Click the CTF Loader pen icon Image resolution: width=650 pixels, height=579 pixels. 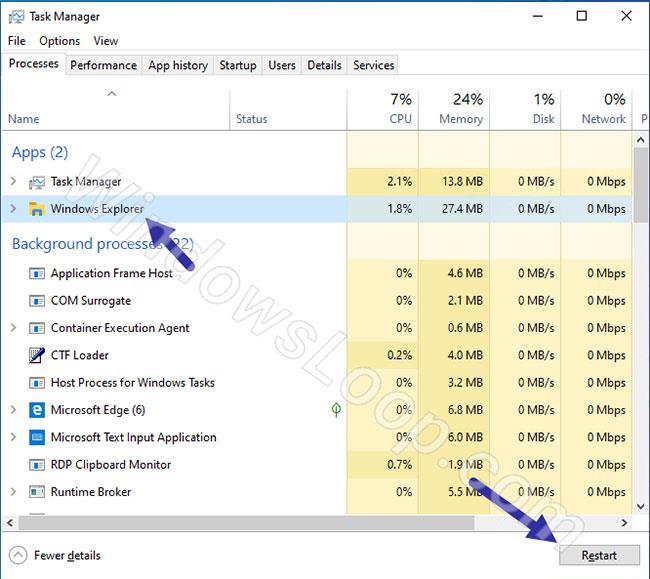[x=36, y=355]
